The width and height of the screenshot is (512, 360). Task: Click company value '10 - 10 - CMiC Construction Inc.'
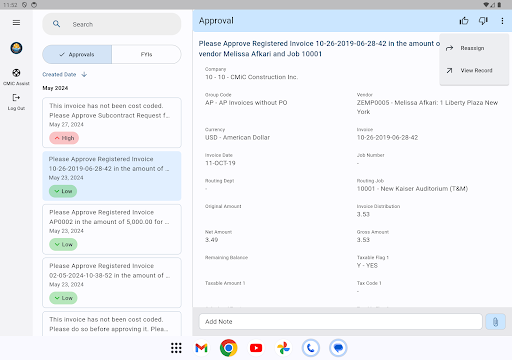pyautogui.click(x=252, y=77)
